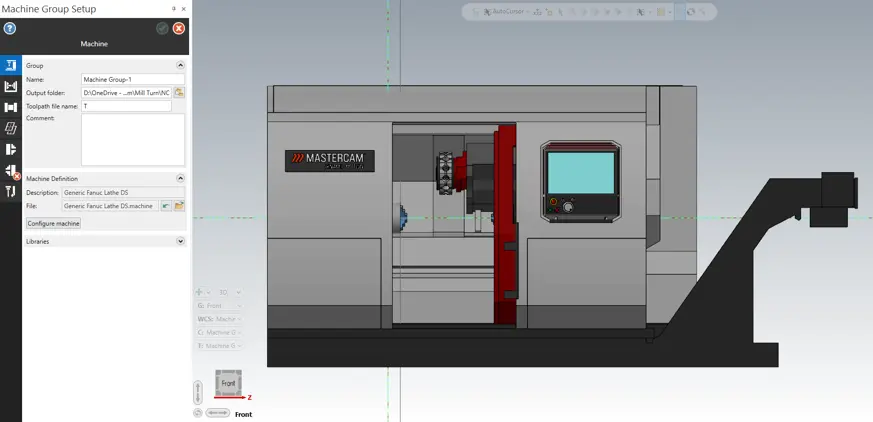
Task: Click the vertical rotate arrows control
Action: coord(198,392)
